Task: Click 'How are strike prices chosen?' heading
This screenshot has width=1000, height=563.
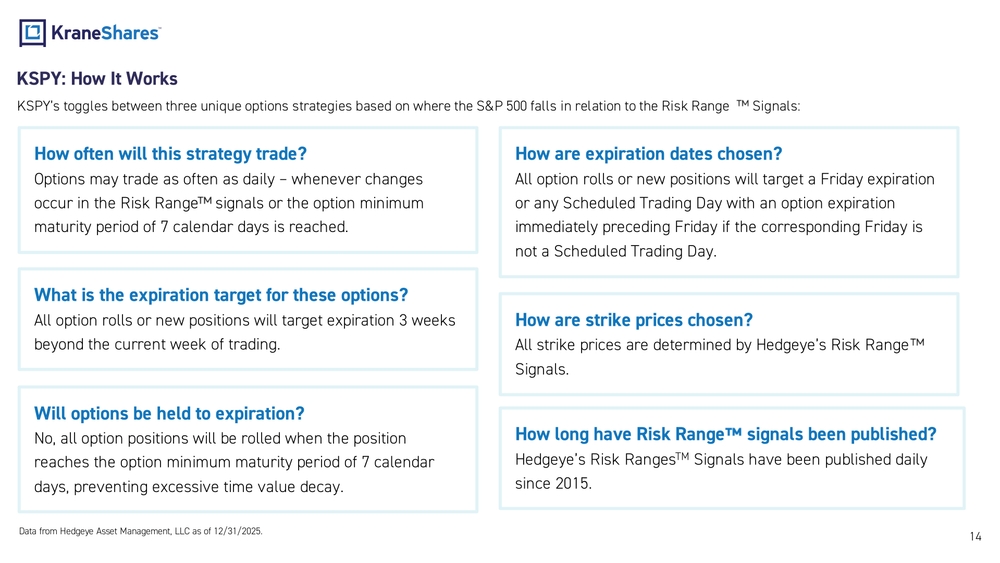Action: [x=633, y=320]
